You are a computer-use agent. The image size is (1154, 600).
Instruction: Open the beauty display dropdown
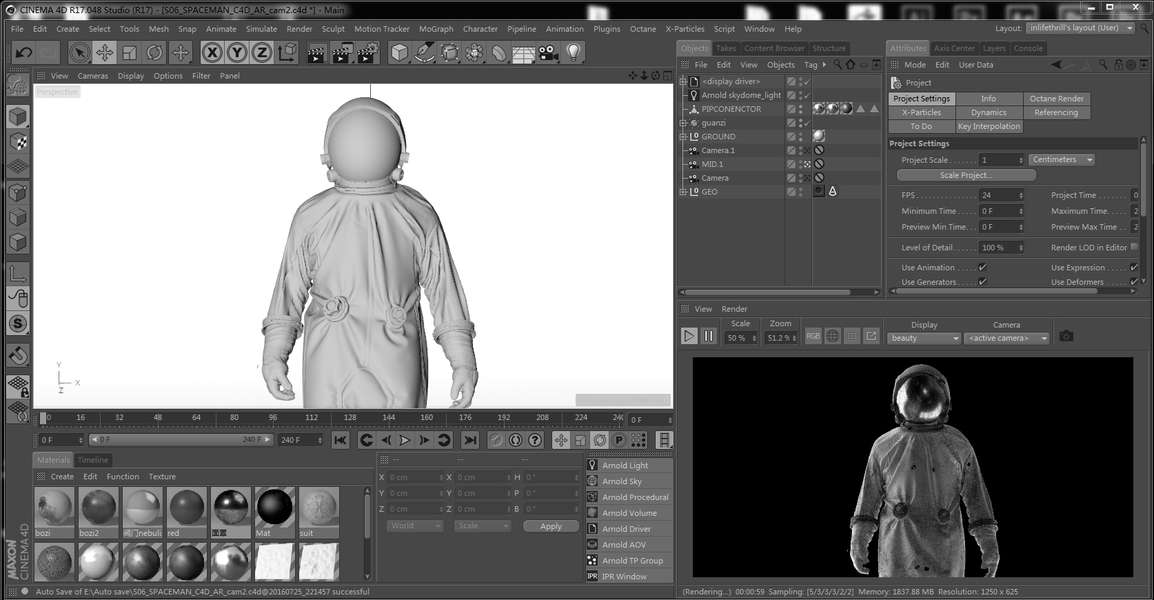click(x=924, y=338)
